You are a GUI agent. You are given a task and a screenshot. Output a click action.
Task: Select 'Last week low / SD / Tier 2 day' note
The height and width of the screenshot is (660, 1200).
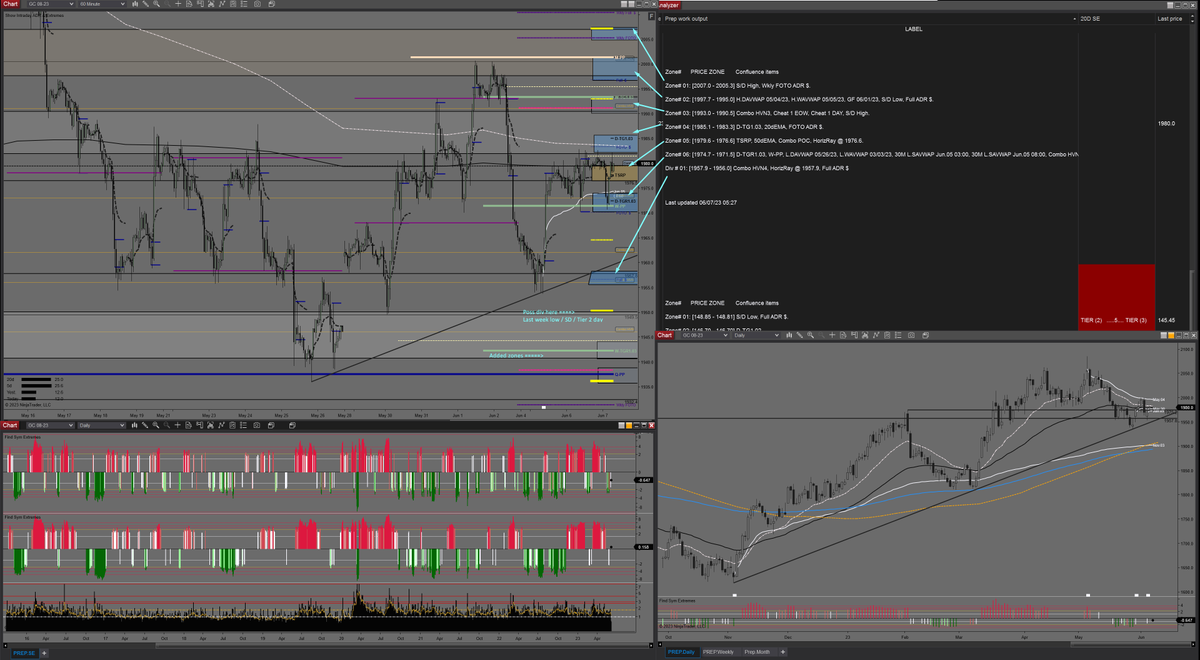pyautogui.click(x=562, y=319)
